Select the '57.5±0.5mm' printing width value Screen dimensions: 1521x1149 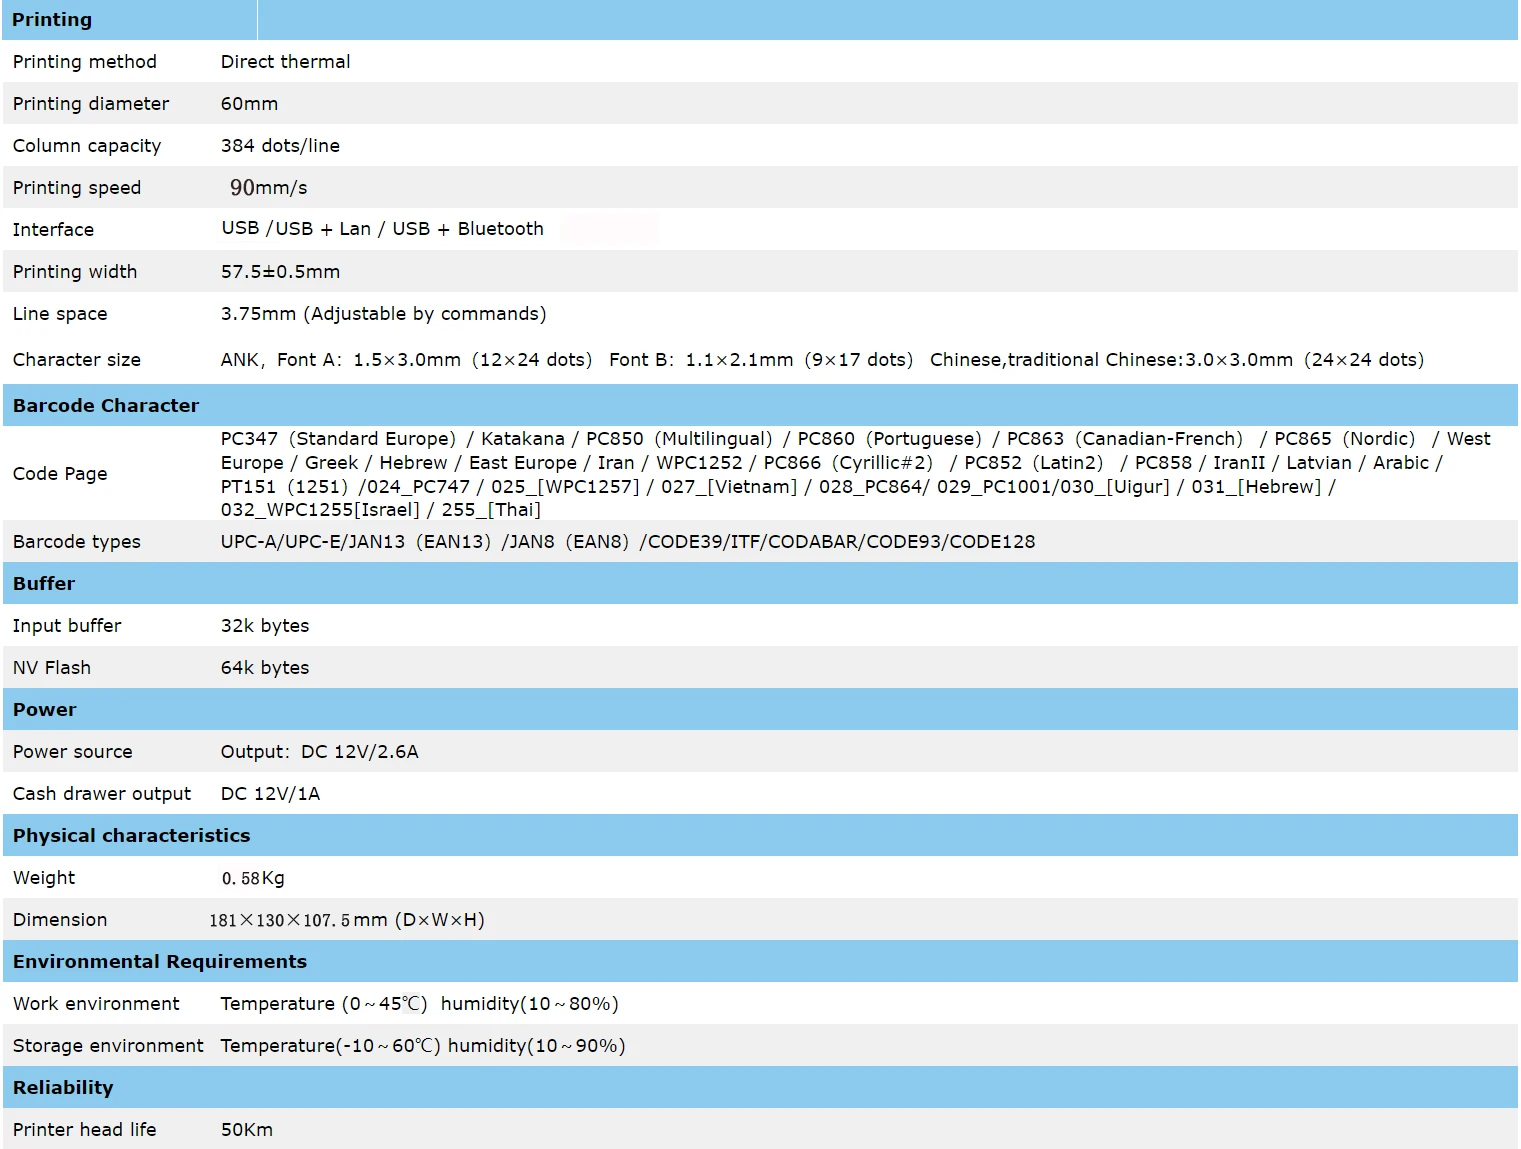(x=280, y=272)
